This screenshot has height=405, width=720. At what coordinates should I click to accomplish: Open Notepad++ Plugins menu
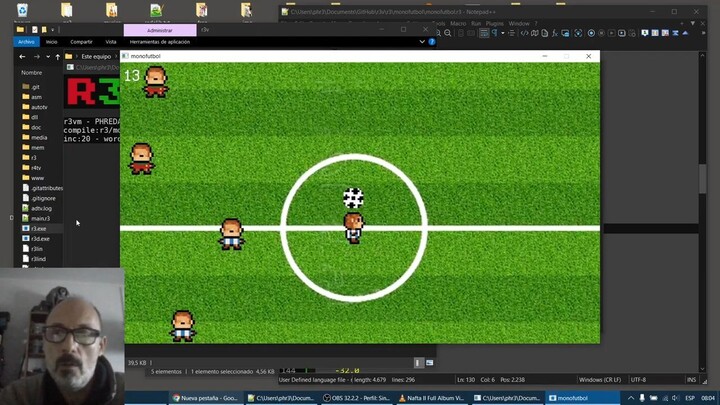coord(495,23)
